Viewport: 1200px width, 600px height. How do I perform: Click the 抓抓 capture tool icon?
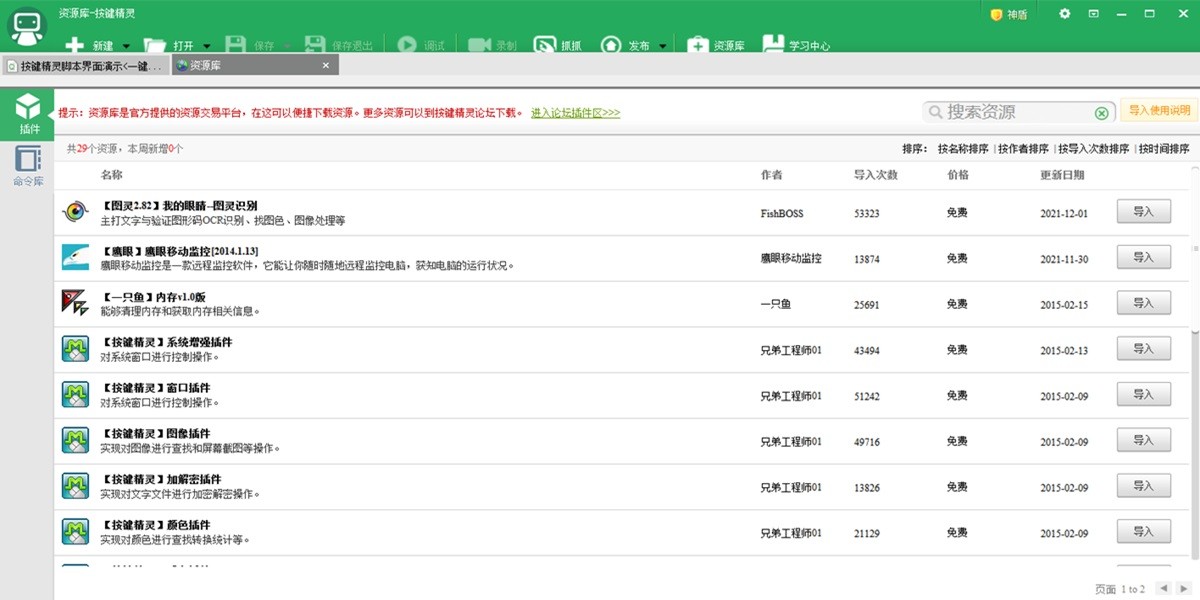pos(544,45)
